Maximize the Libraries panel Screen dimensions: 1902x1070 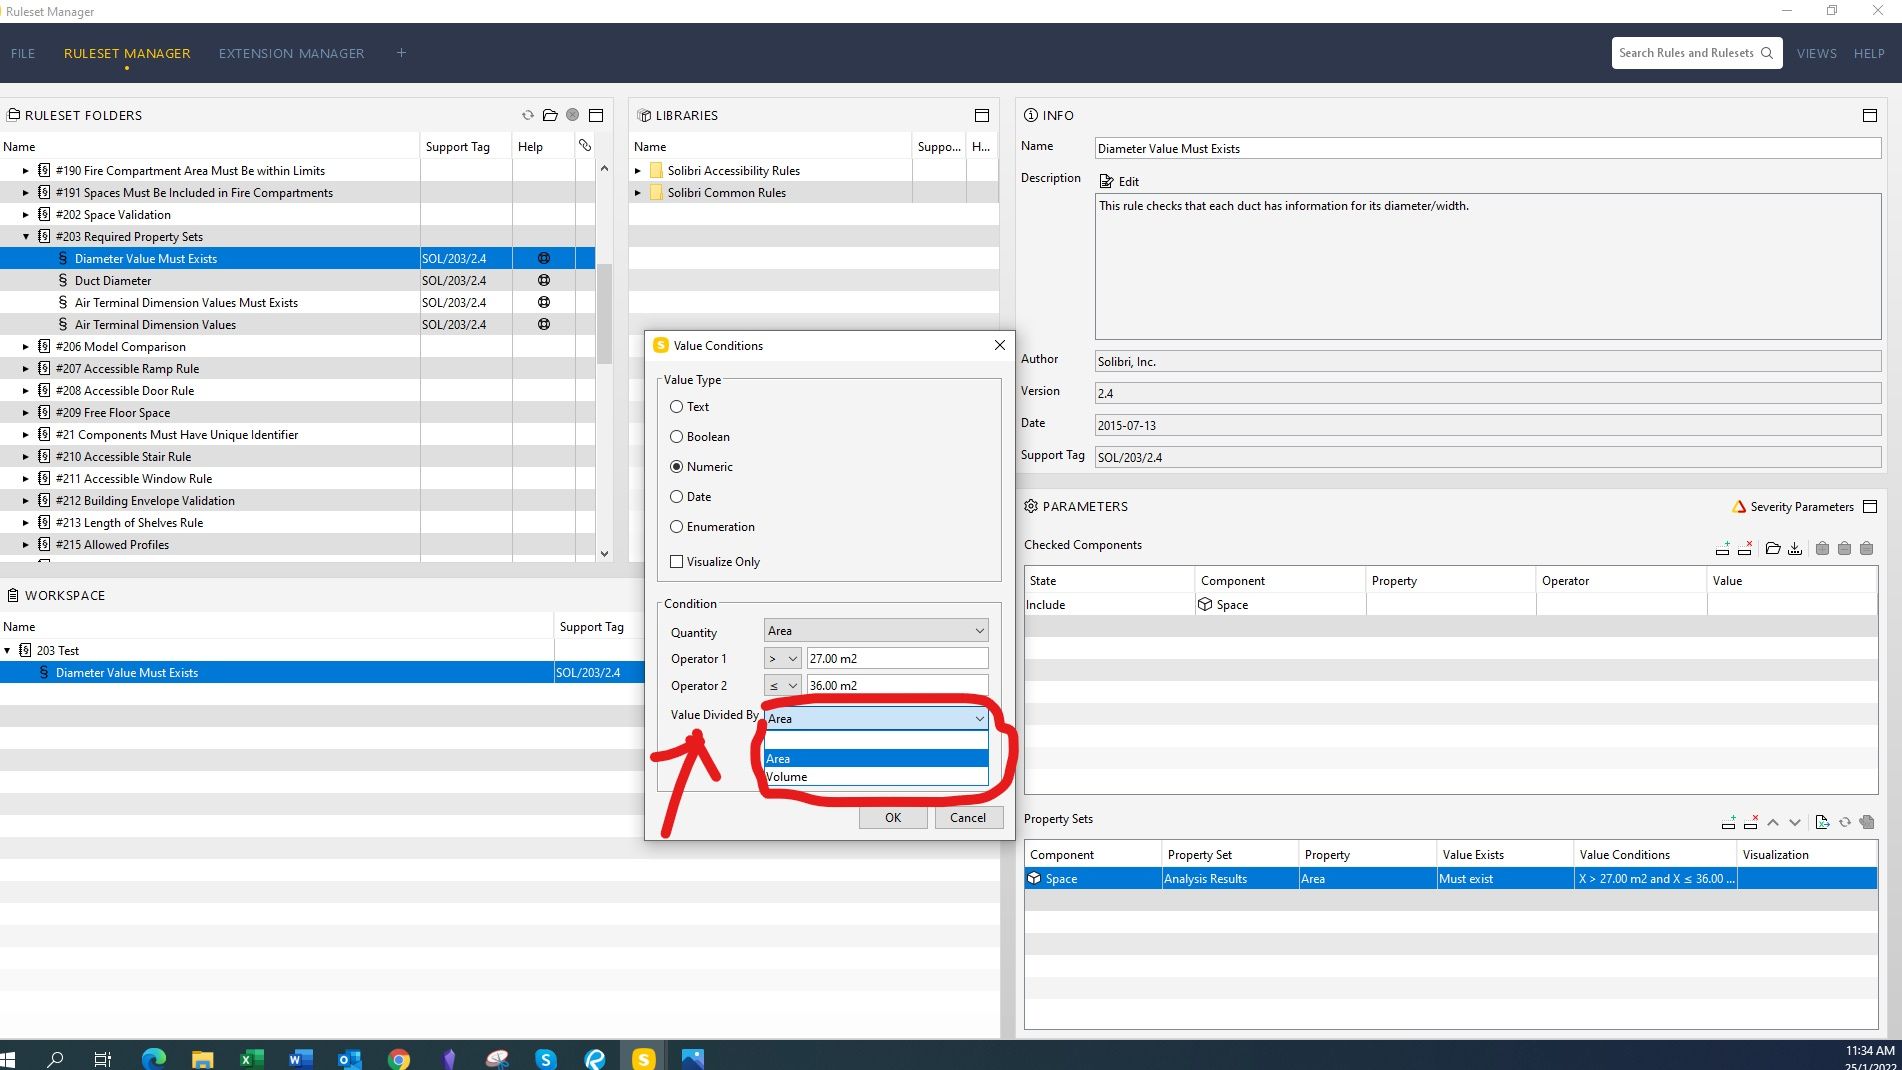pyautogui.click(x=982, y=115)
